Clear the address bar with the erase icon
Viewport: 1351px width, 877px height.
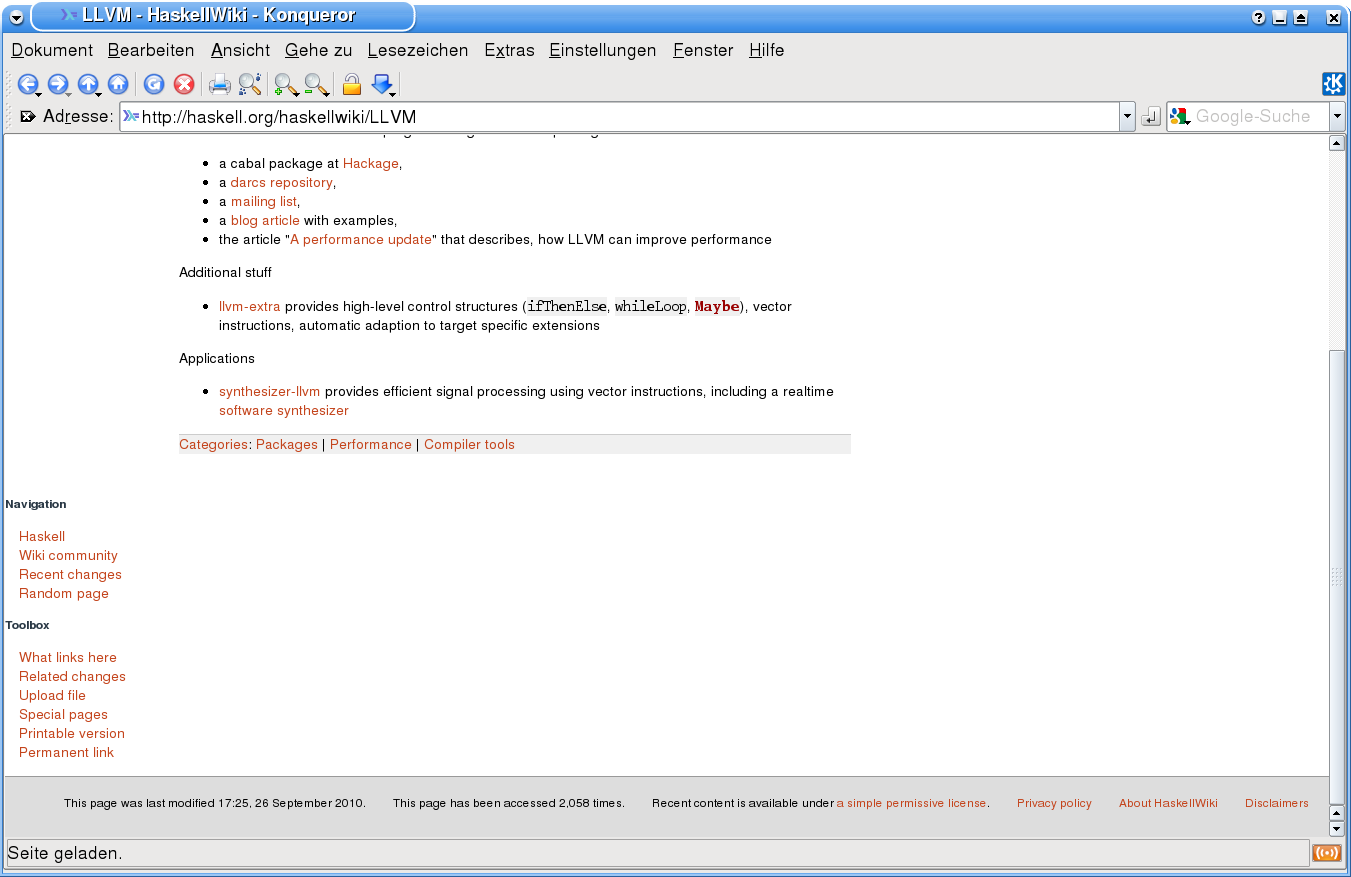click(28, 116)
